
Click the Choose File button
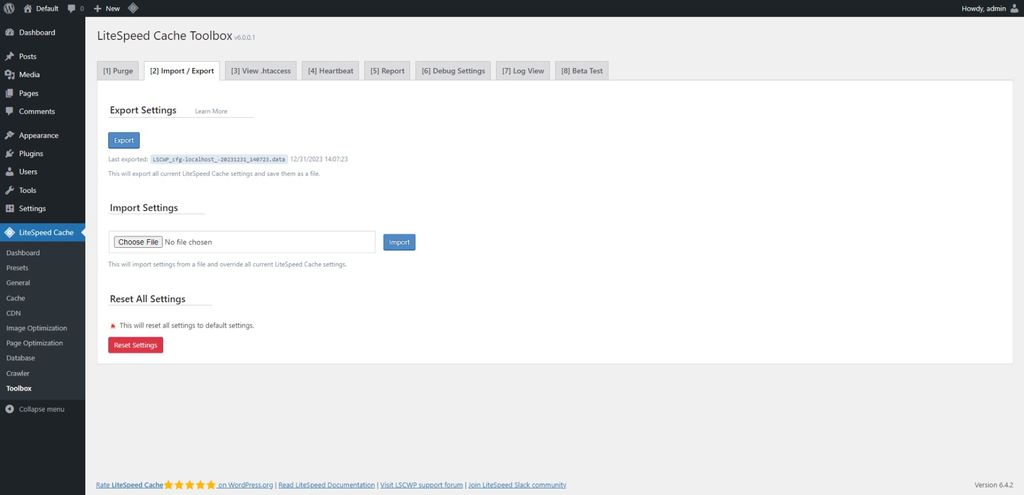pyautogui.click(x=138, y=242)
